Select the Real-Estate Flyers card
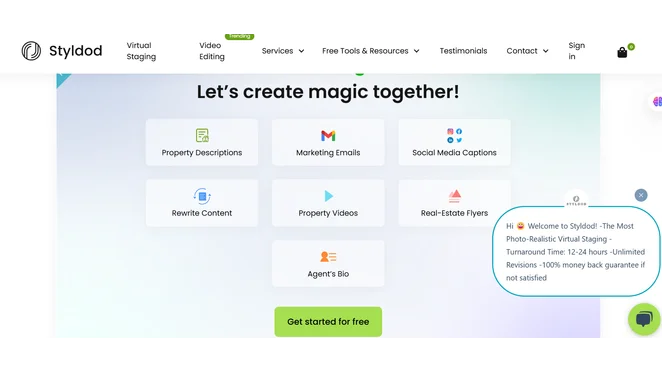662x372 pixels. coord(454,203)
